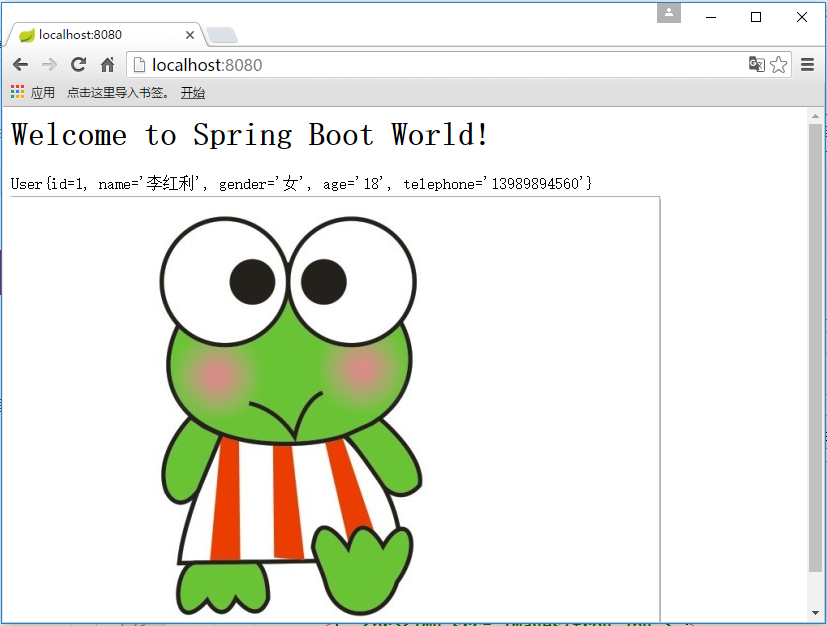
Task: Maximize the browser window
Action: [x=756, y=17]
